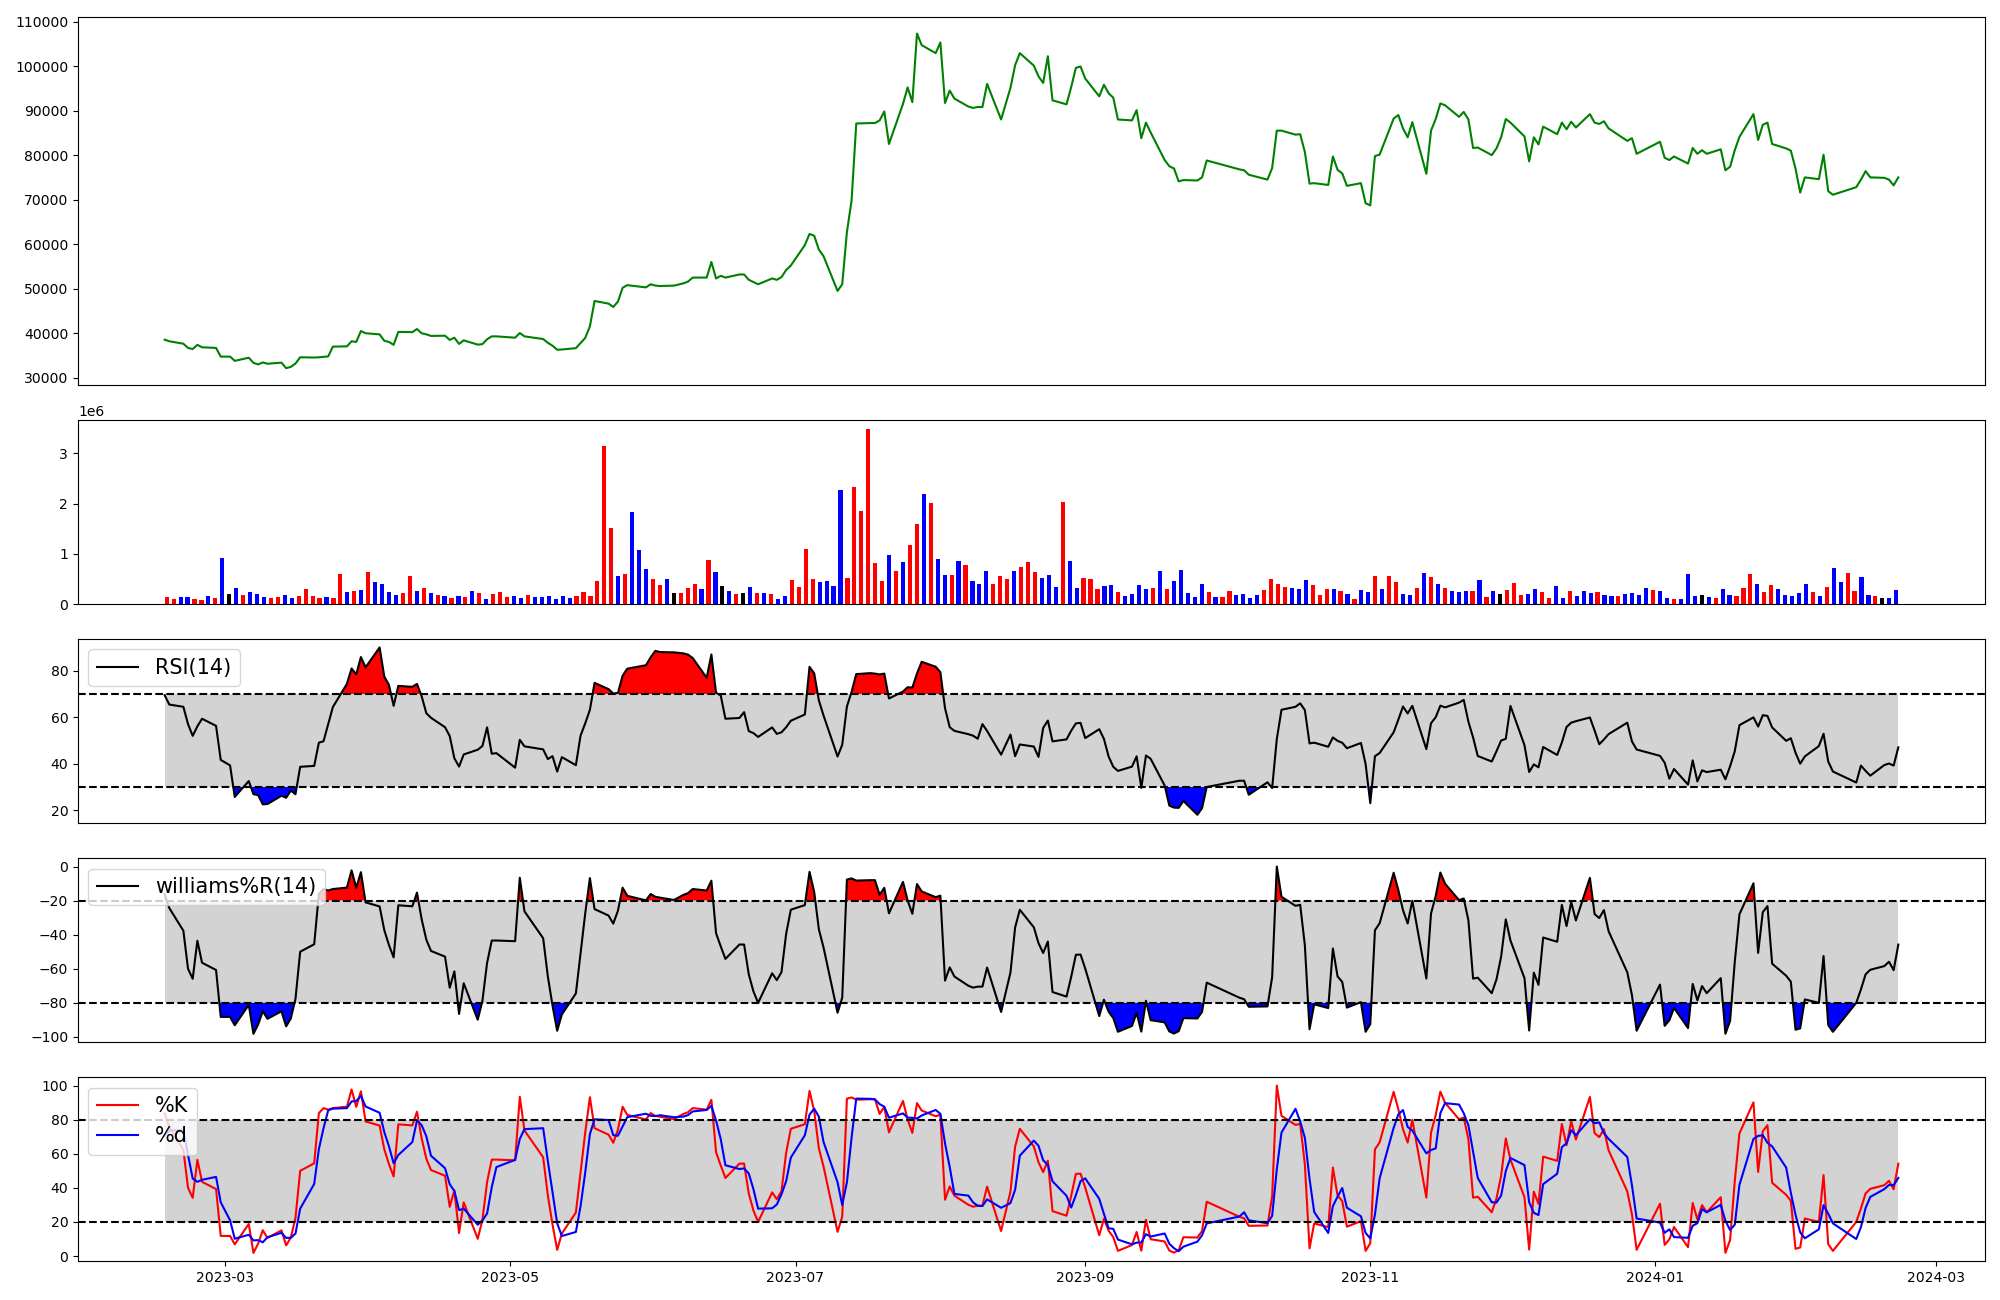This screenshot has height=1300, width=2000.
Task: Click the %K legend label
Action: coord(171,1105)
